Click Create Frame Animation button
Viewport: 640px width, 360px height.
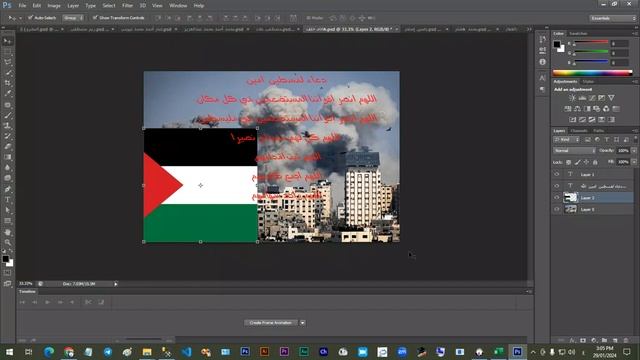point(271,323)
